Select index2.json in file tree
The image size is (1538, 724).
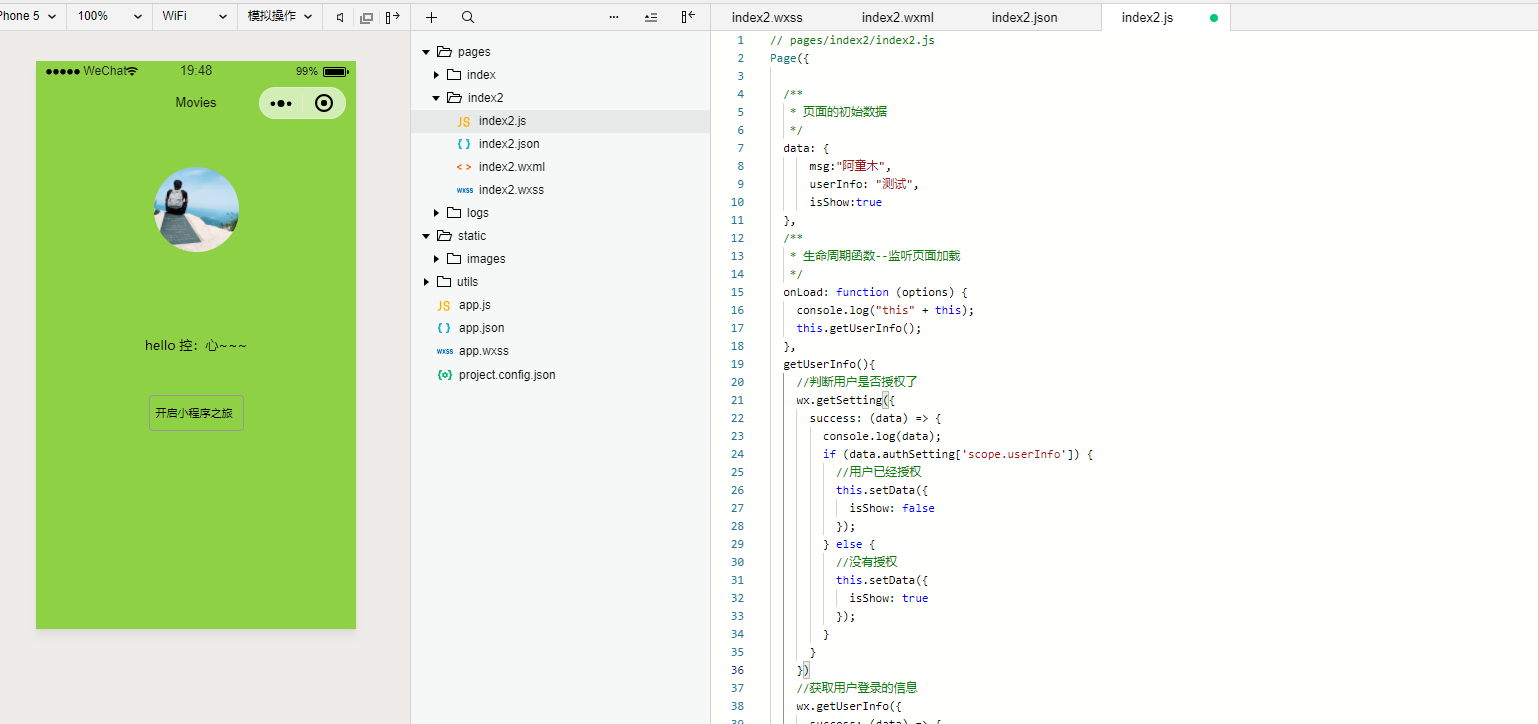click(560, 144)
